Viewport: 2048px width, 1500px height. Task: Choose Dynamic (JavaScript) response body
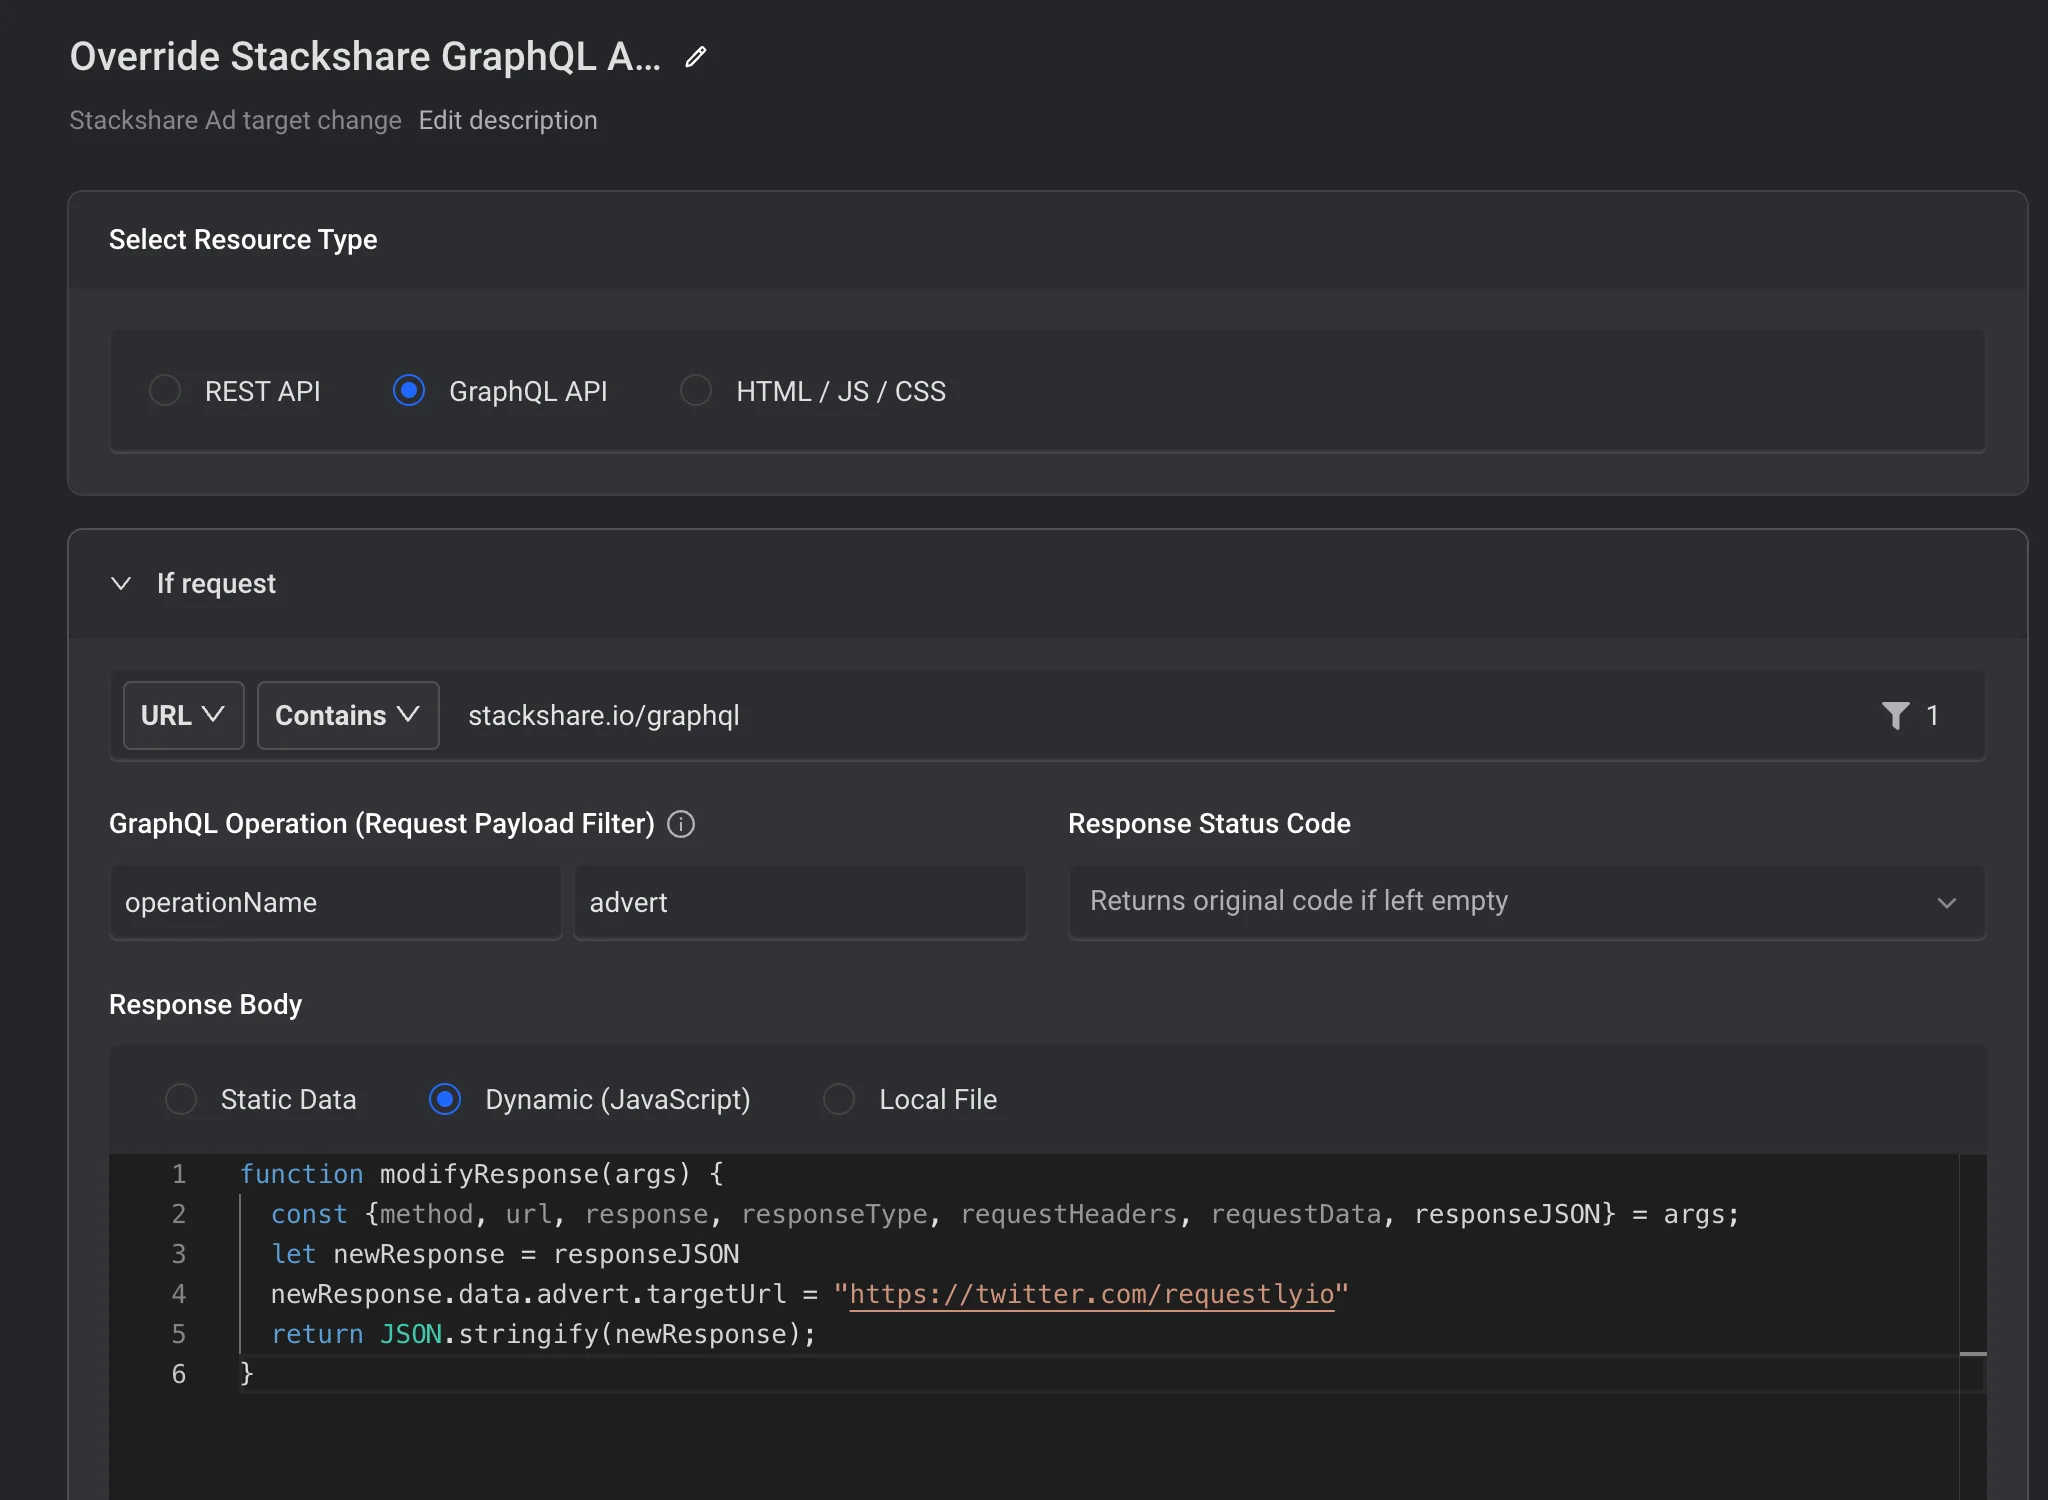(x=445, y=1099)
